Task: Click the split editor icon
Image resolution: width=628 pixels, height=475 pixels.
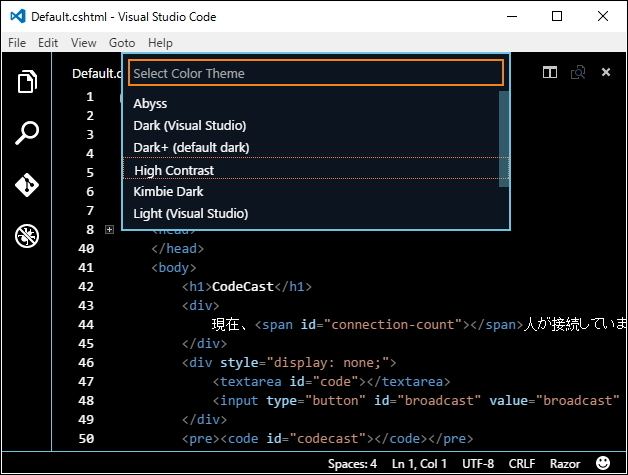Action: [549, 72]
